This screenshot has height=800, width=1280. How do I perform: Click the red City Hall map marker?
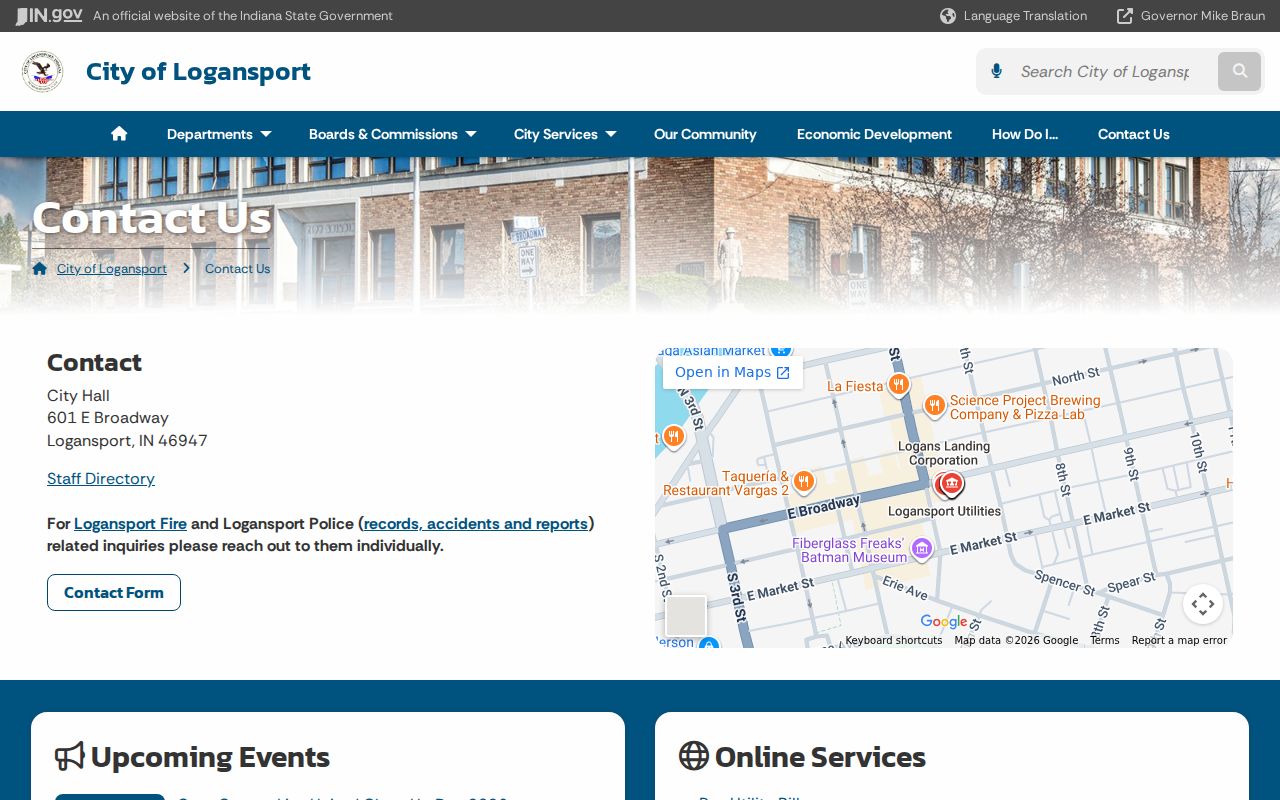click(950, 485)
